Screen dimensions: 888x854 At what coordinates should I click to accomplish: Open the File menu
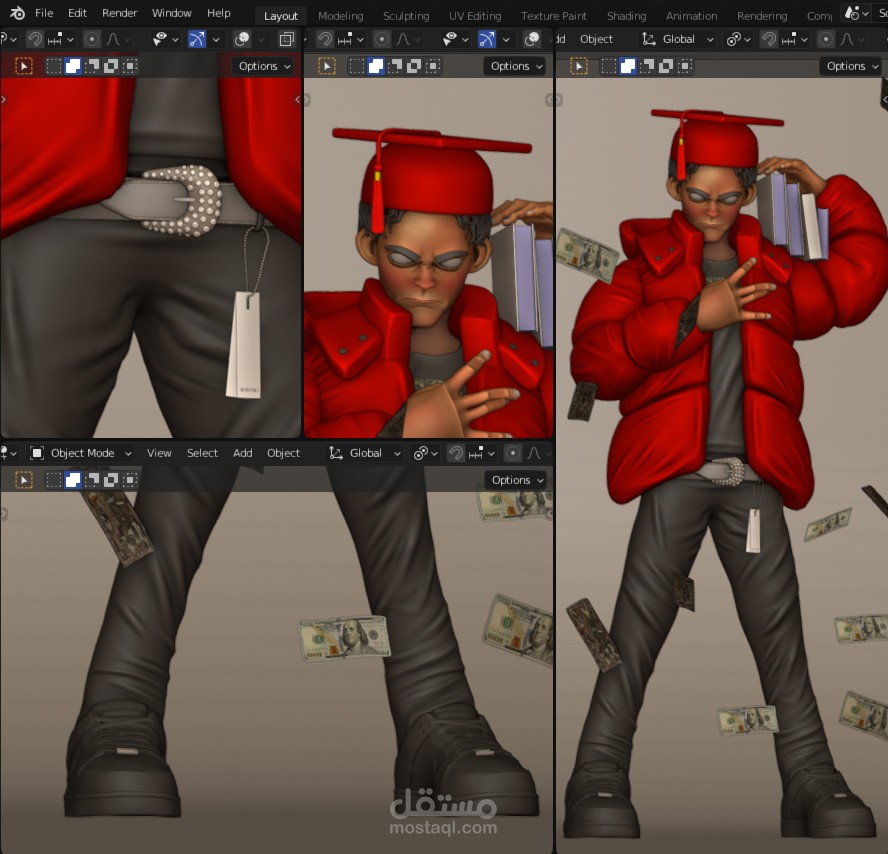pos(44,12)
